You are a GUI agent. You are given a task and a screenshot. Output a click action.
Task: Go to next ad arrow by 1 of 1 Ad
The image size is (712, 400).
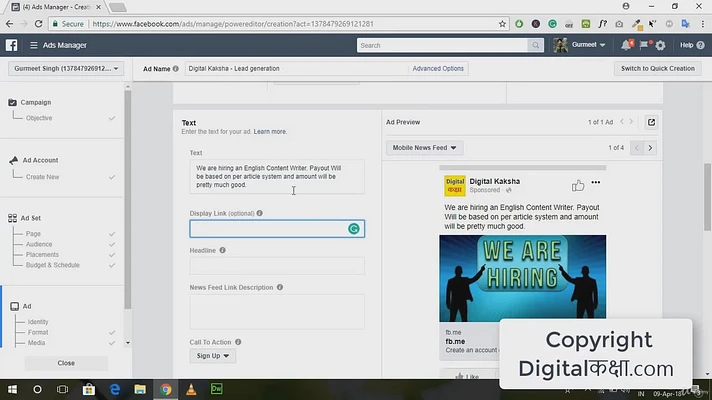click(631, 122)
